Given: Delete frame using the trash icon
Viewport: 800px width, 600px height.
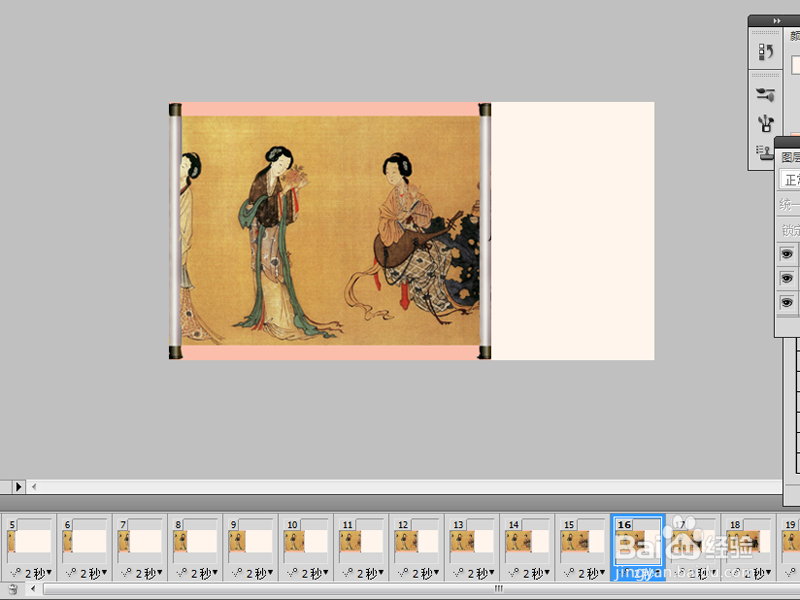Looking at the screenshot, I should (x=13, y=589).
